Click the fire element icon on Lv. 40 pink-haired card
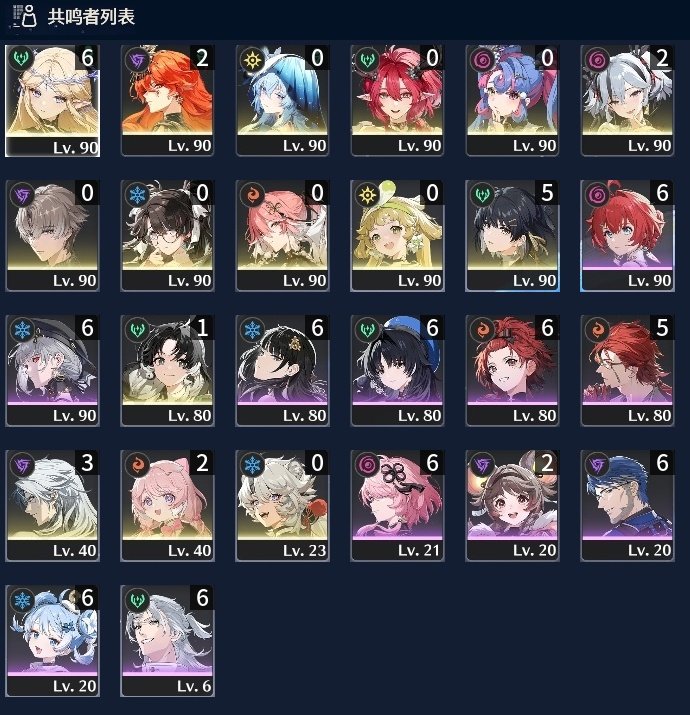Viewport: 690px width, 715px height. (x=137, y=465)
